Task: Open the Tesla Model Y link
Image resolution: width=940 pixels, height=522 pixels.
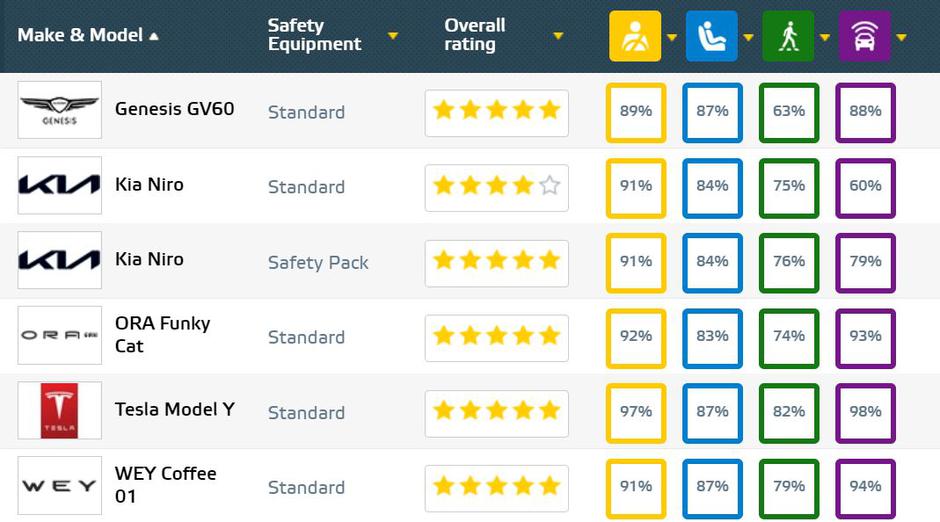Action: pyautogui.click(x=174, y=409)
